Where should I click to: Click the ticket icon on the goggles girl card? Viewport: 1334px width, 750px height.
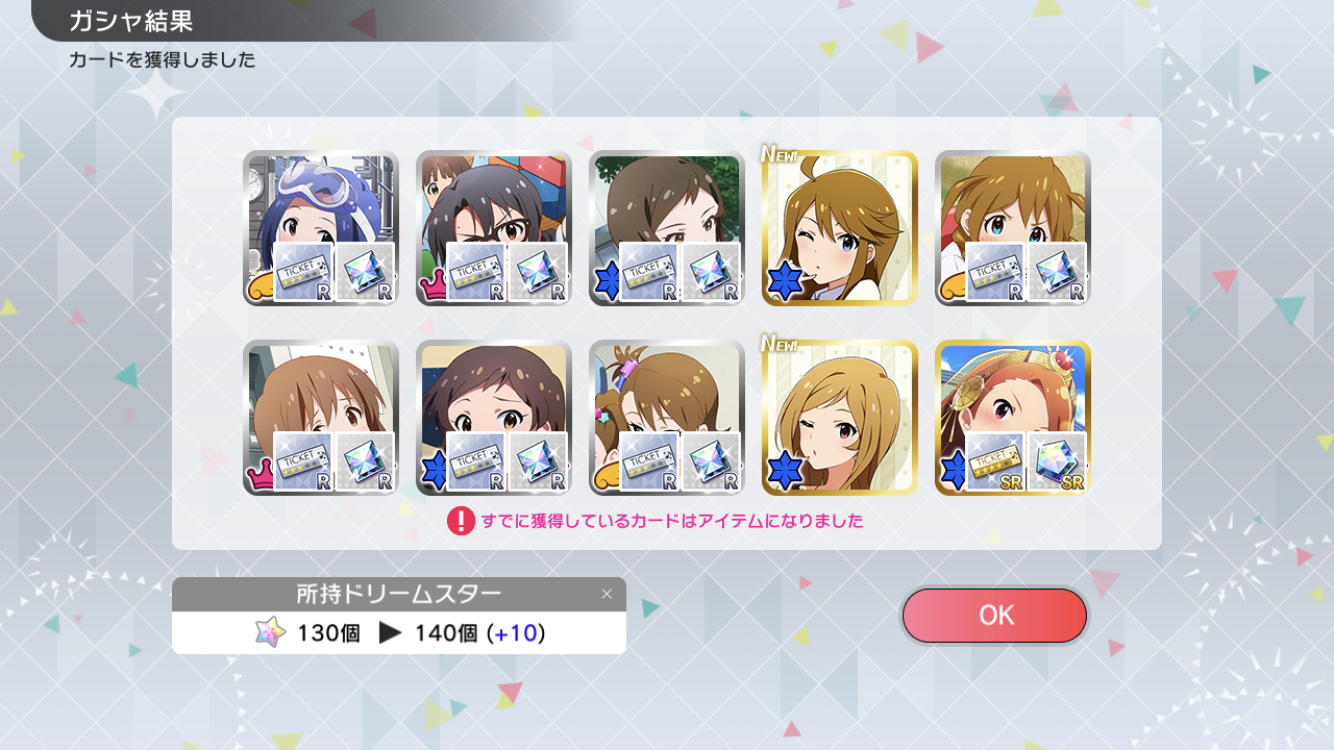[304, 272]
